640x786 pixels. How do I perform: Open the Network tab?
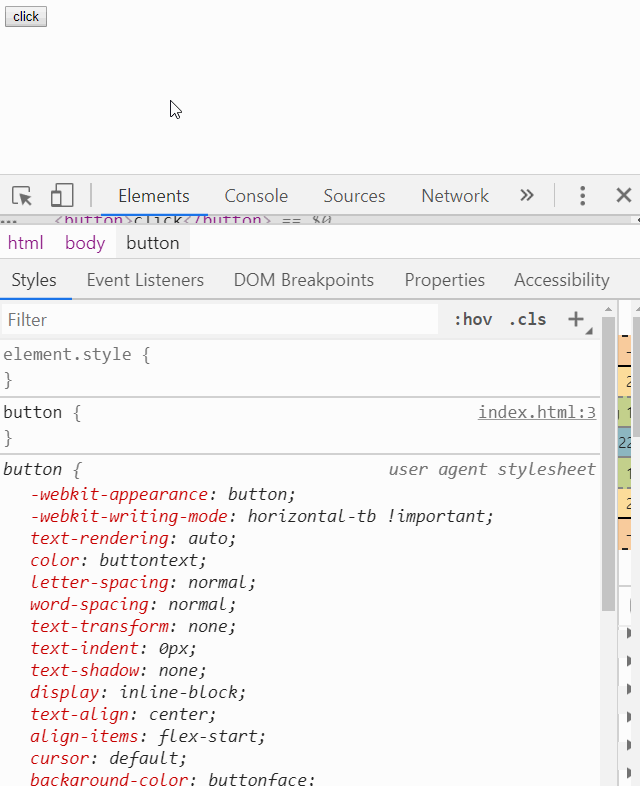455,195
